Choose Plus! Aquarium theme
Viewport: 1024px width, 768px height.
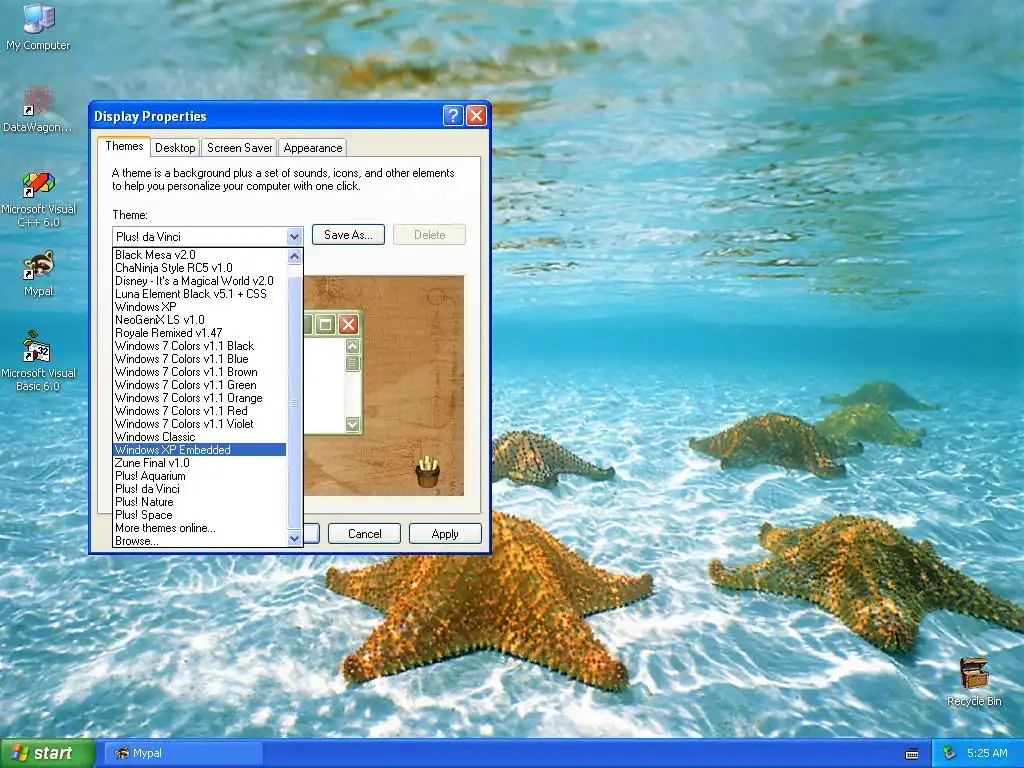point(200,476)
